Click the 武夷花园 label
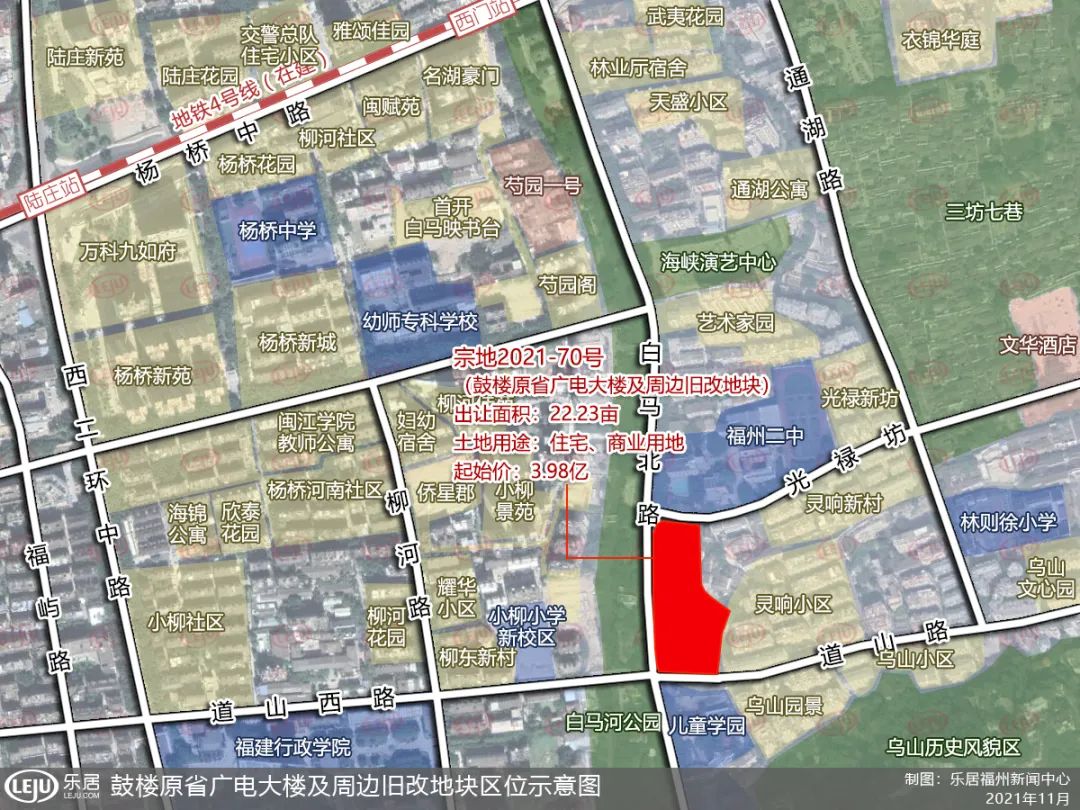Viewport: 1080px width, 810px height. click(x=686, y=16)
